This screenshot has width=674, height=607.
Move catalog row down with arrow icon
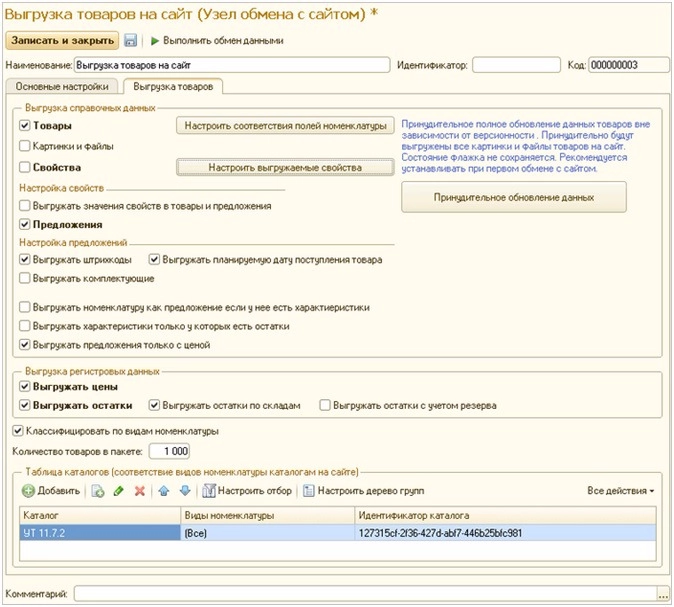184,491
